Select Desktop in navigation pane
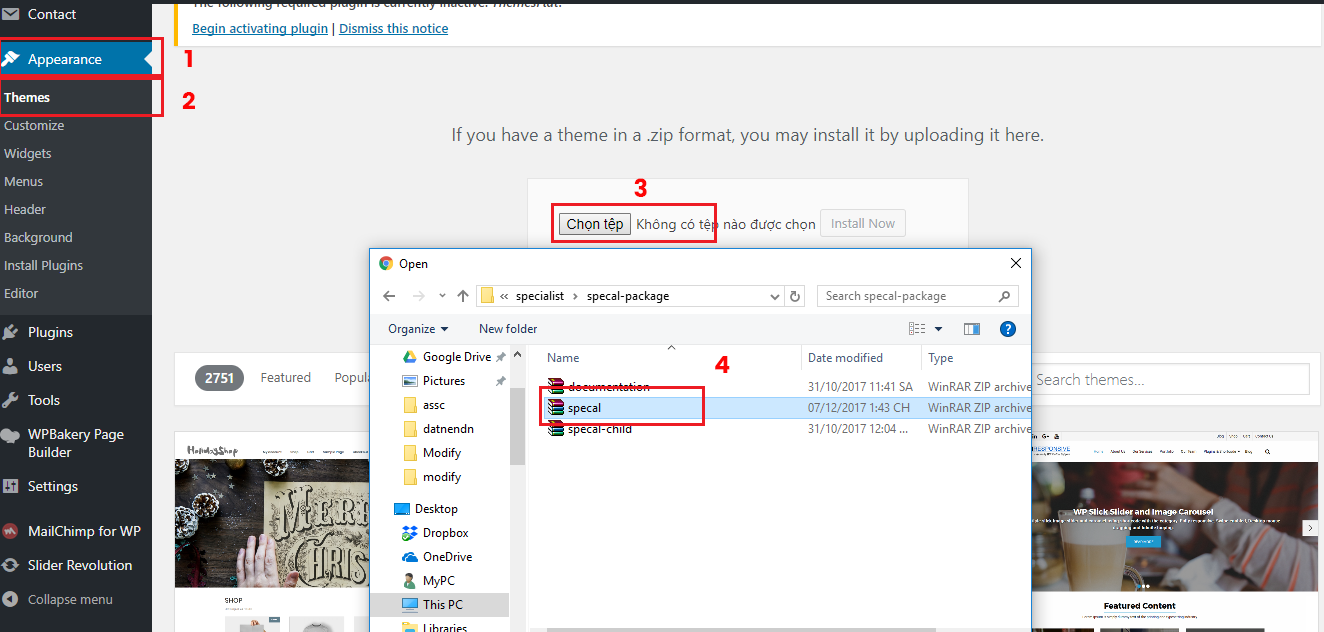This screenshot has height=632, width=1324. pos(426,509)
